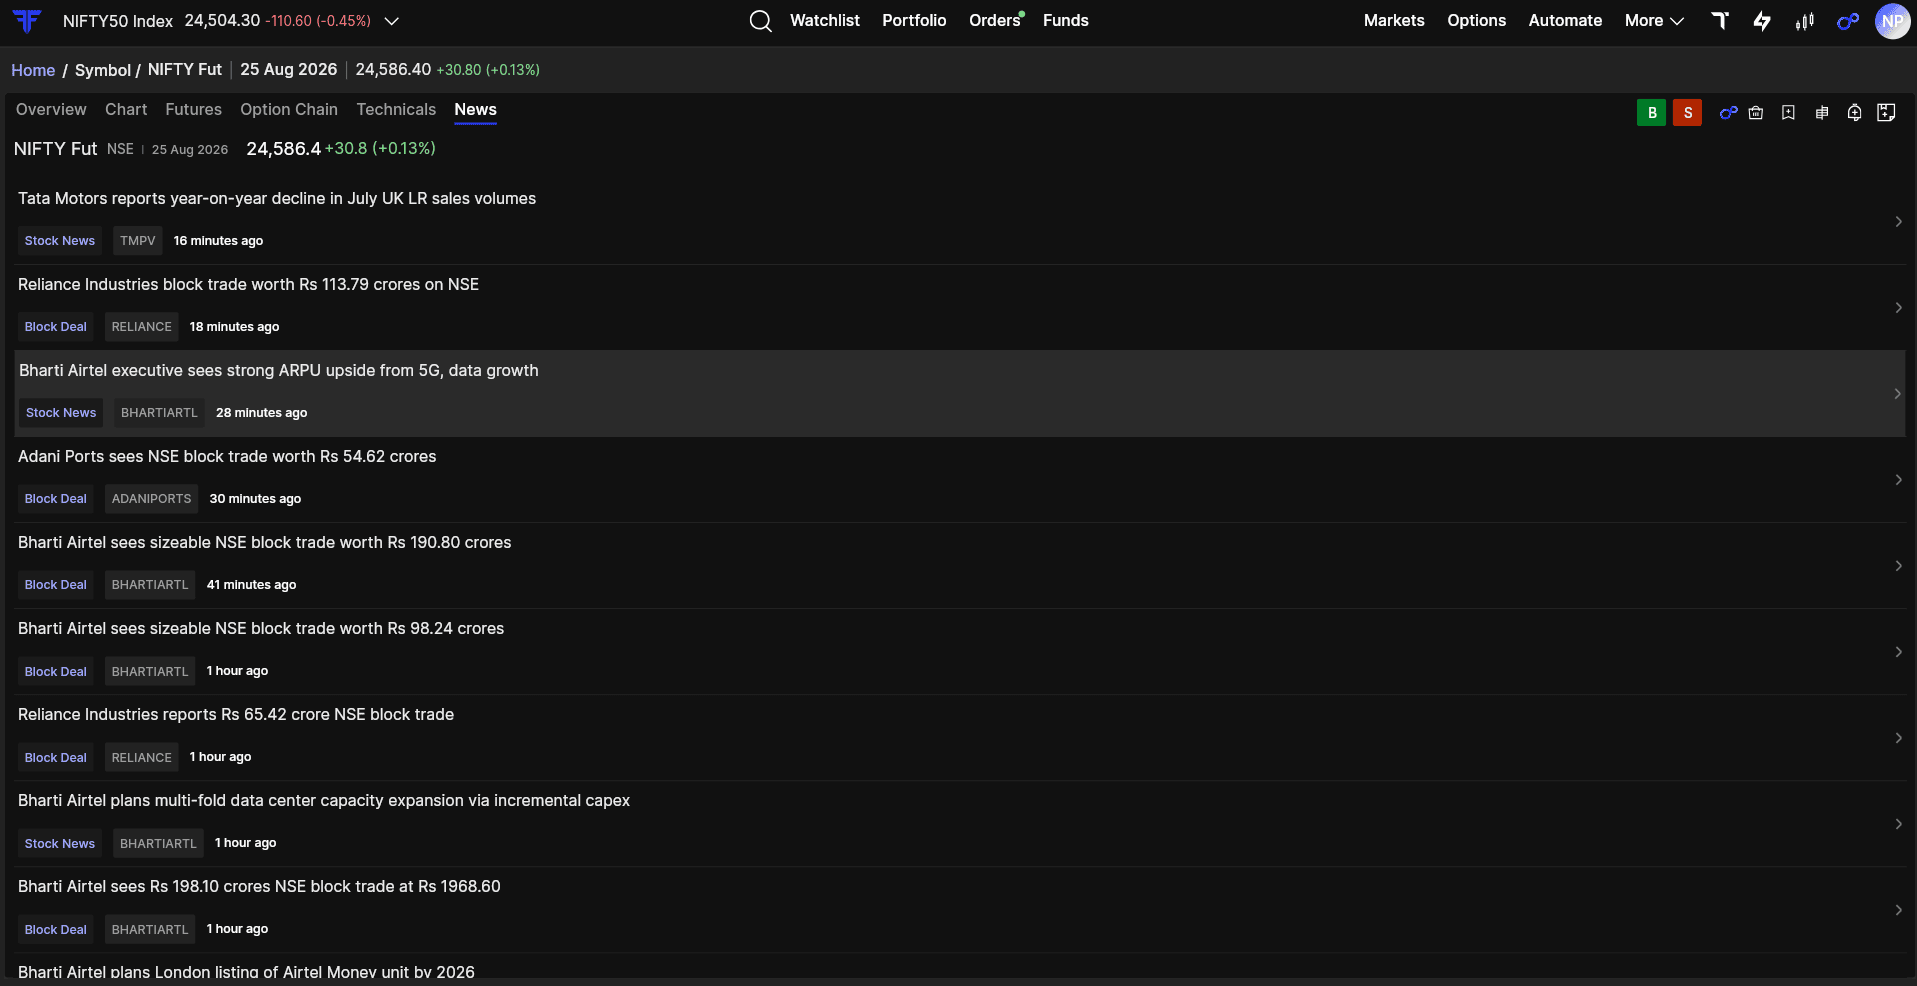Image resolution: width=1917 pixels, height=986 pixels.
Task: Click the '16 minutes ago' timestamp
Action: pyautogui.click(x=218, y=241)
